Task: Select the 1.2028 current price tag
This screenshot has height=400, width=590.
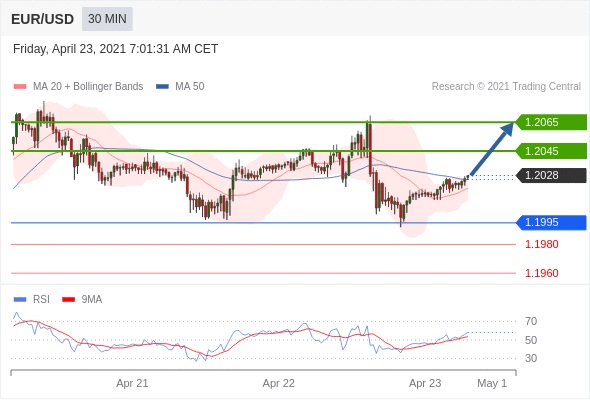Action: (x=551, y=175)
